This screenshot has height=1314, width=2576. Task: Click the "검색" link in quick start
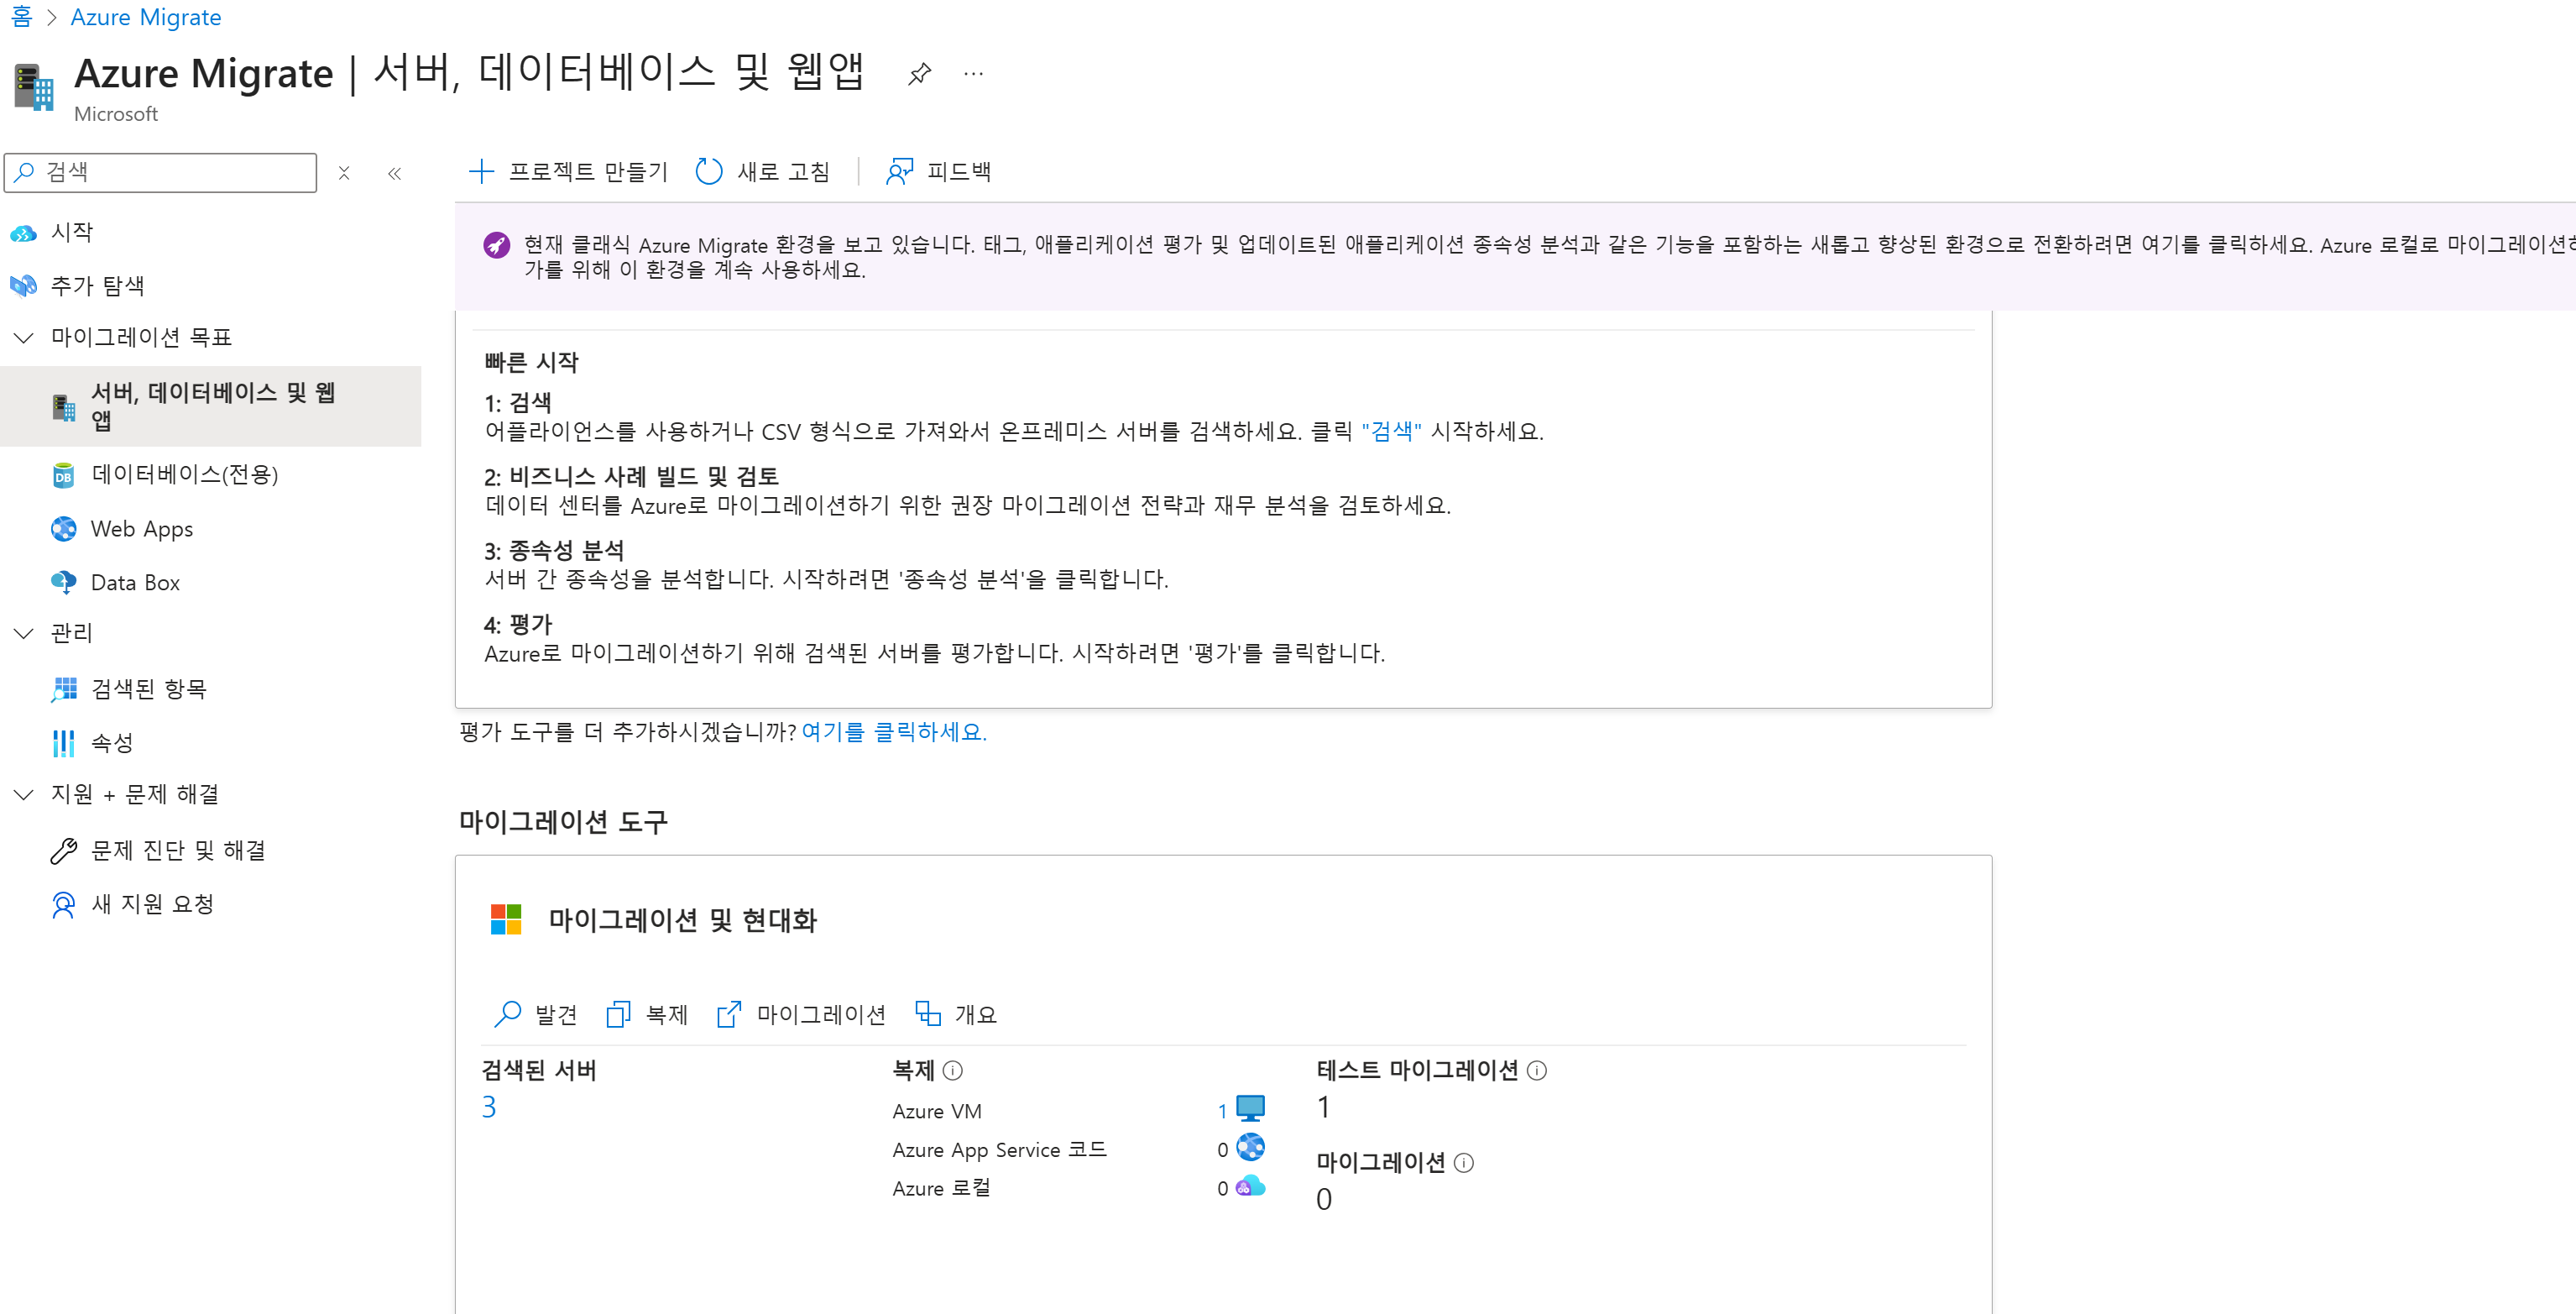click(x=1391, y=431)
